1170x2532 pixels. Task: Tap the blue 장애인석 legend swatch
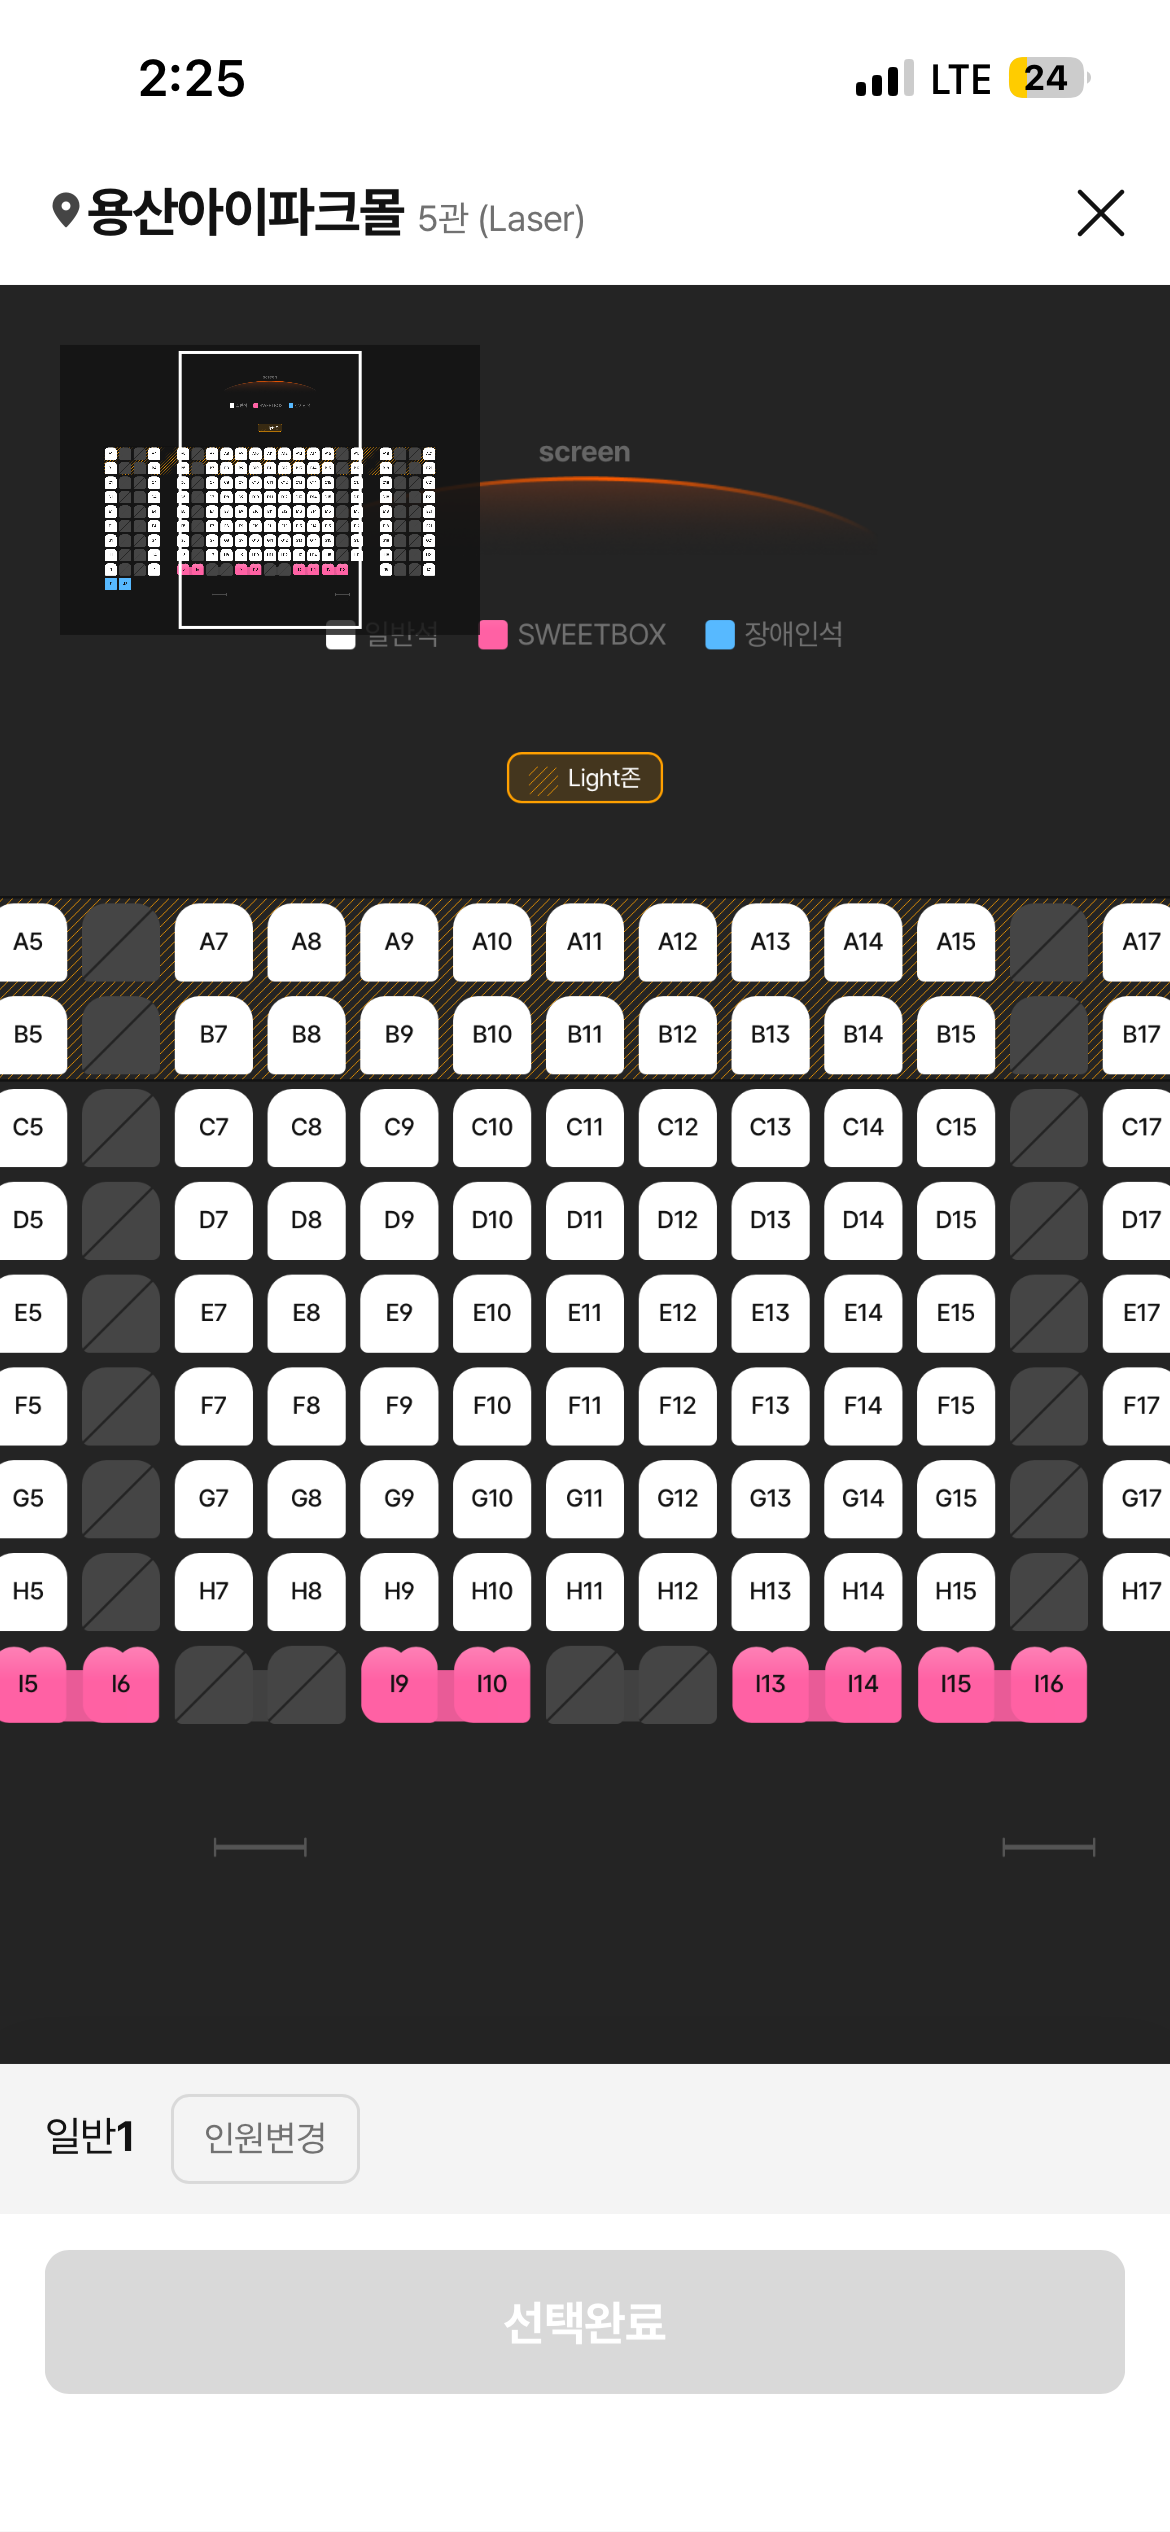pos(719,635)
